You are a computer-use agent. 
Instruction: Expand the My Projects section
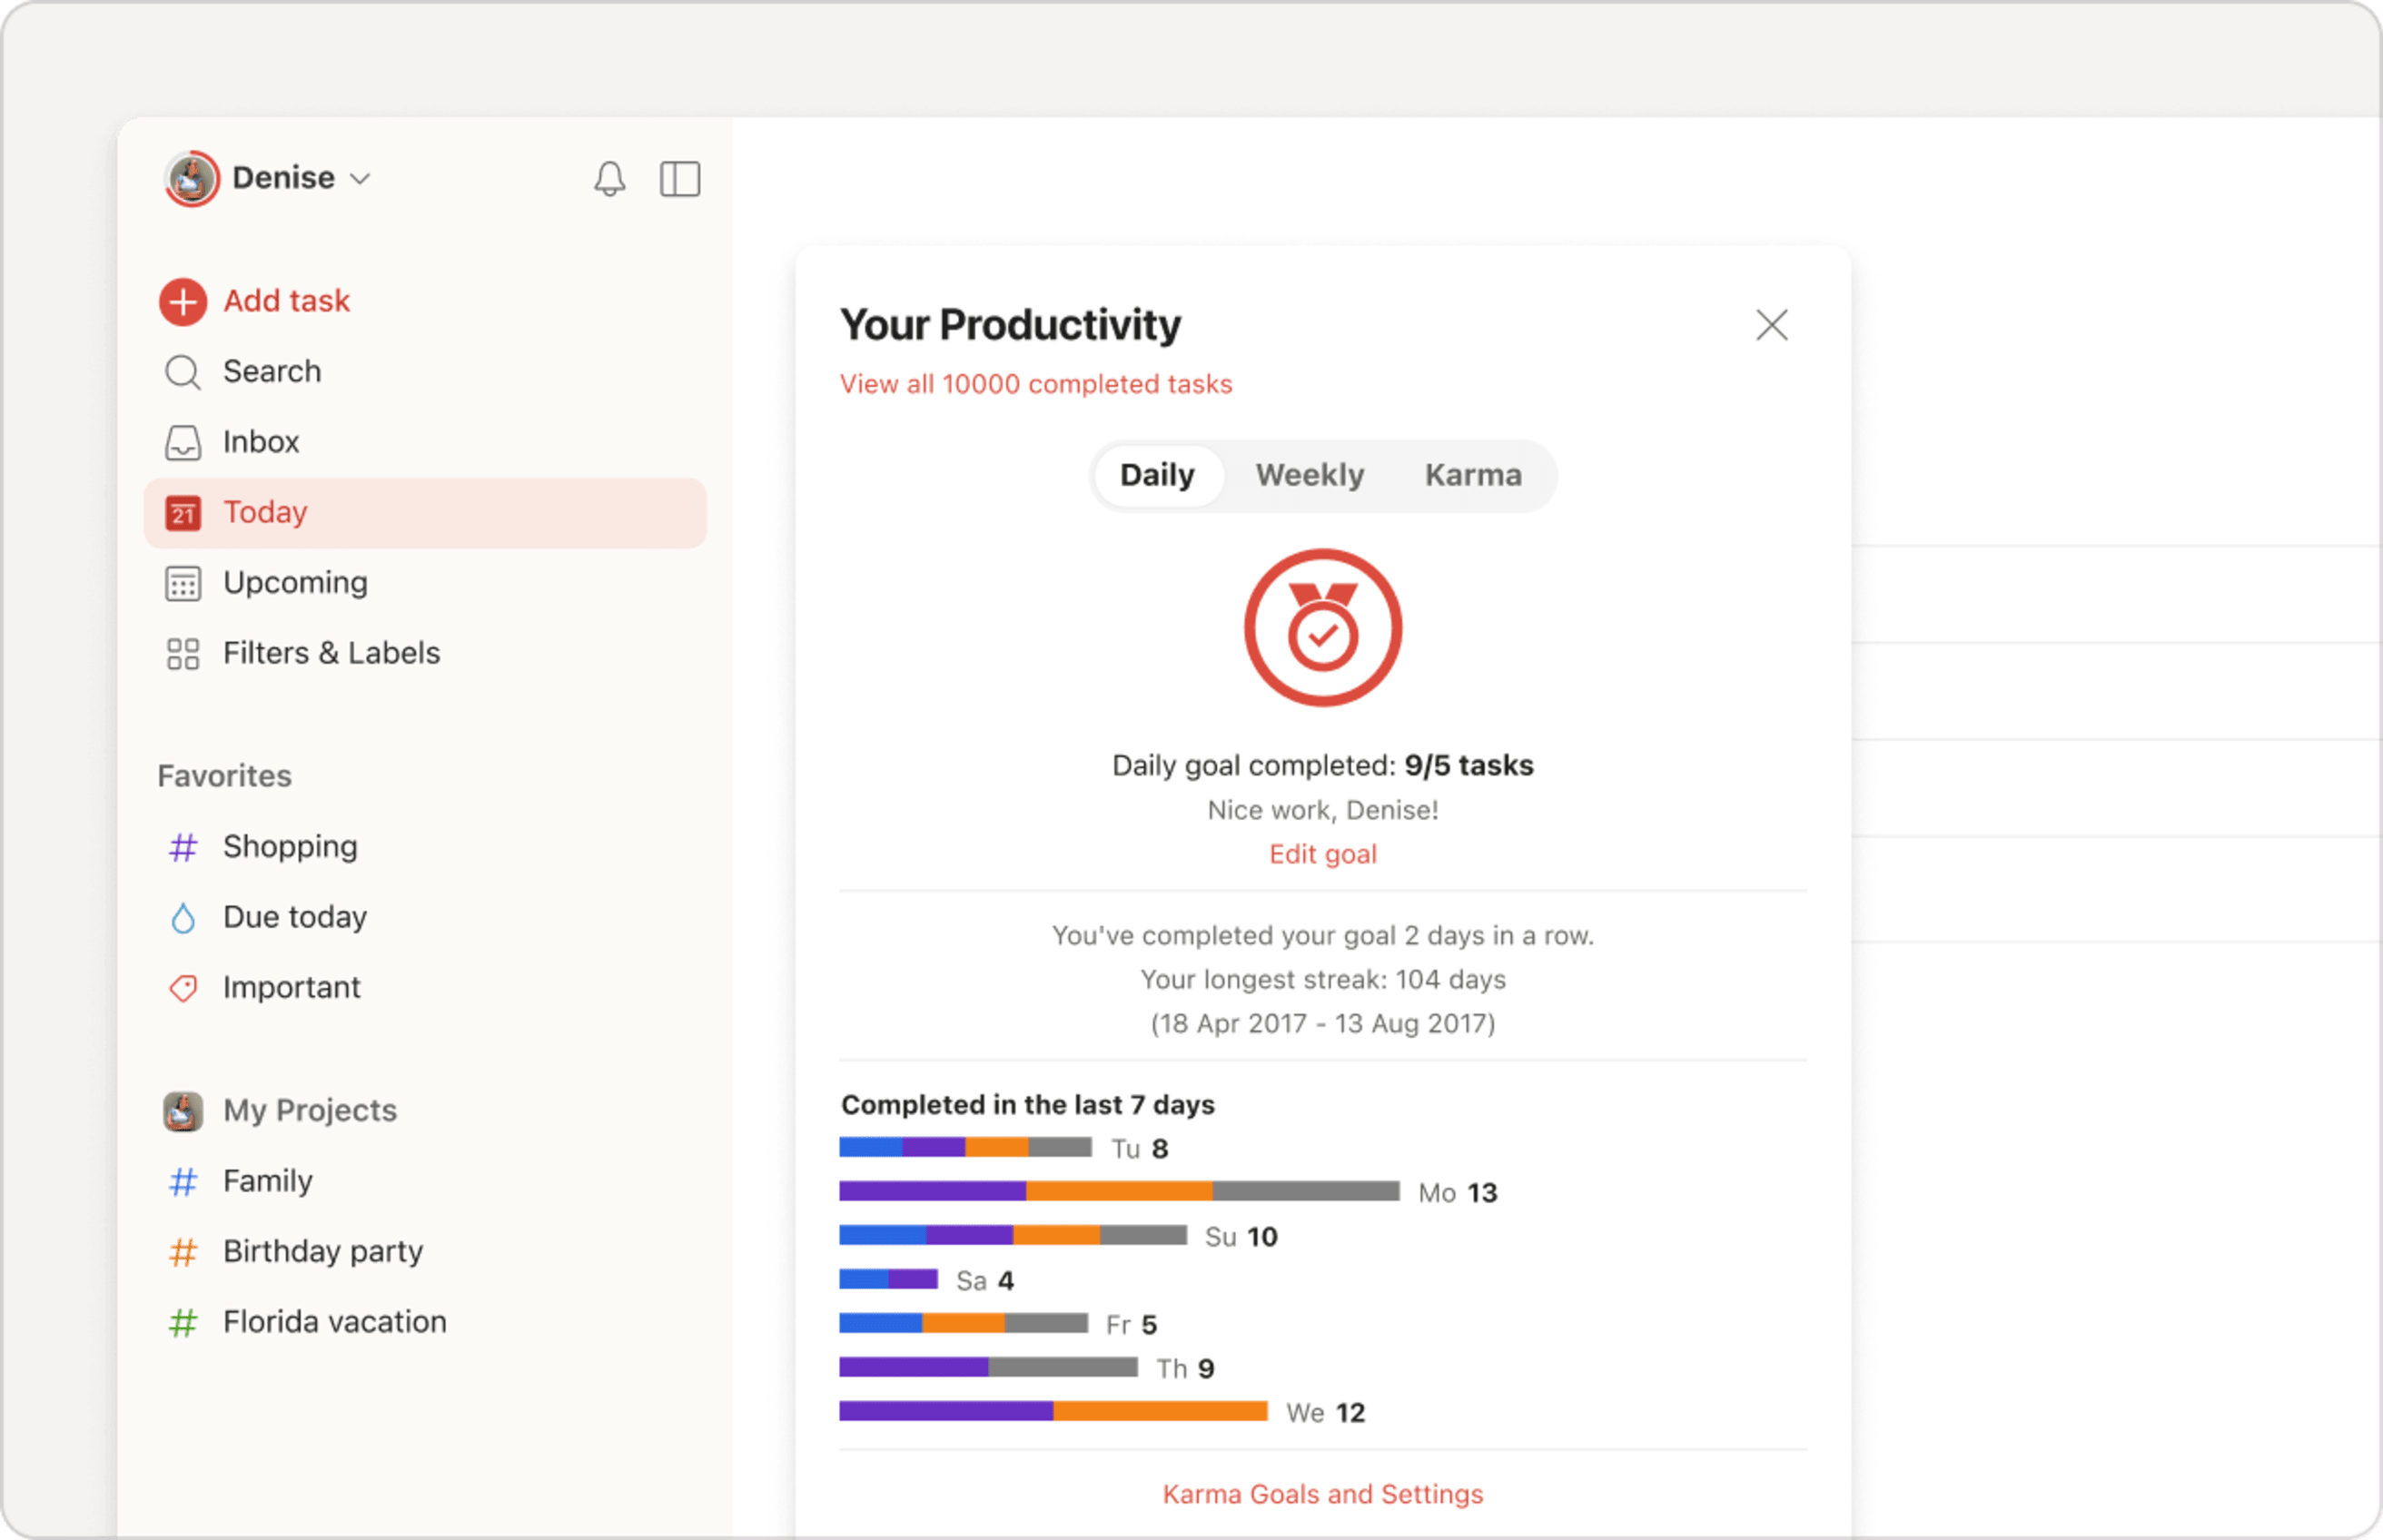click(309, 1108)
